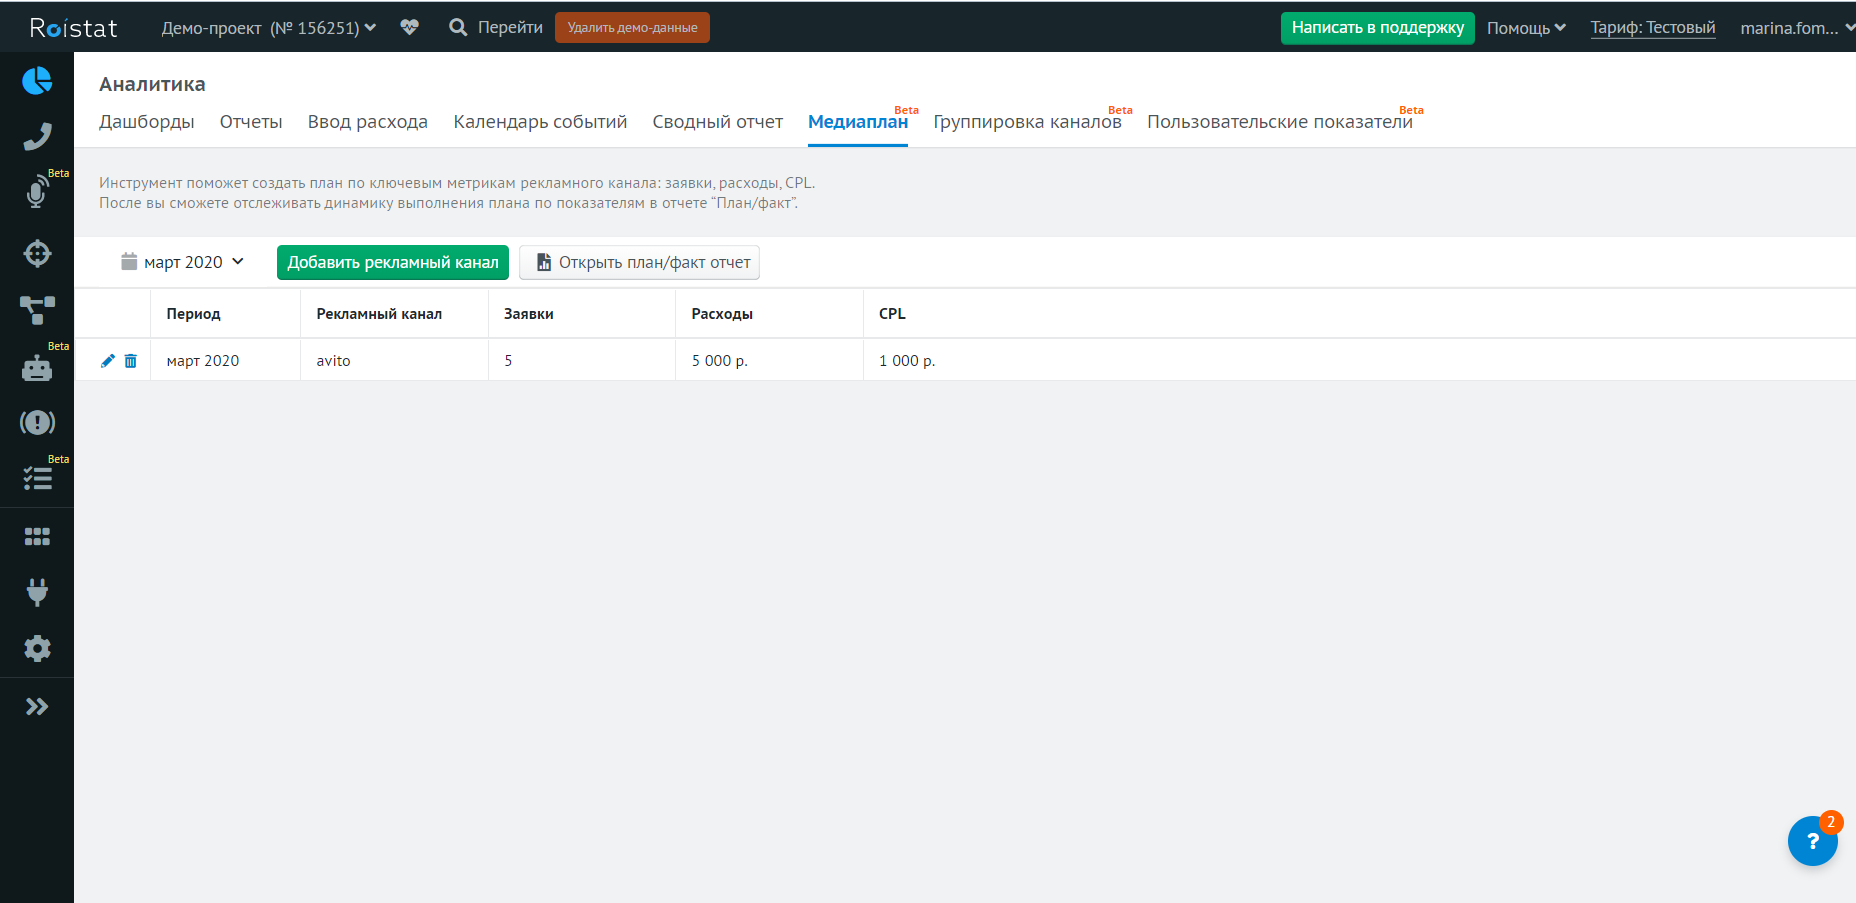1856x903 pixels.
Task: Click the heartbeat project health icon
Action: [409, 27]
